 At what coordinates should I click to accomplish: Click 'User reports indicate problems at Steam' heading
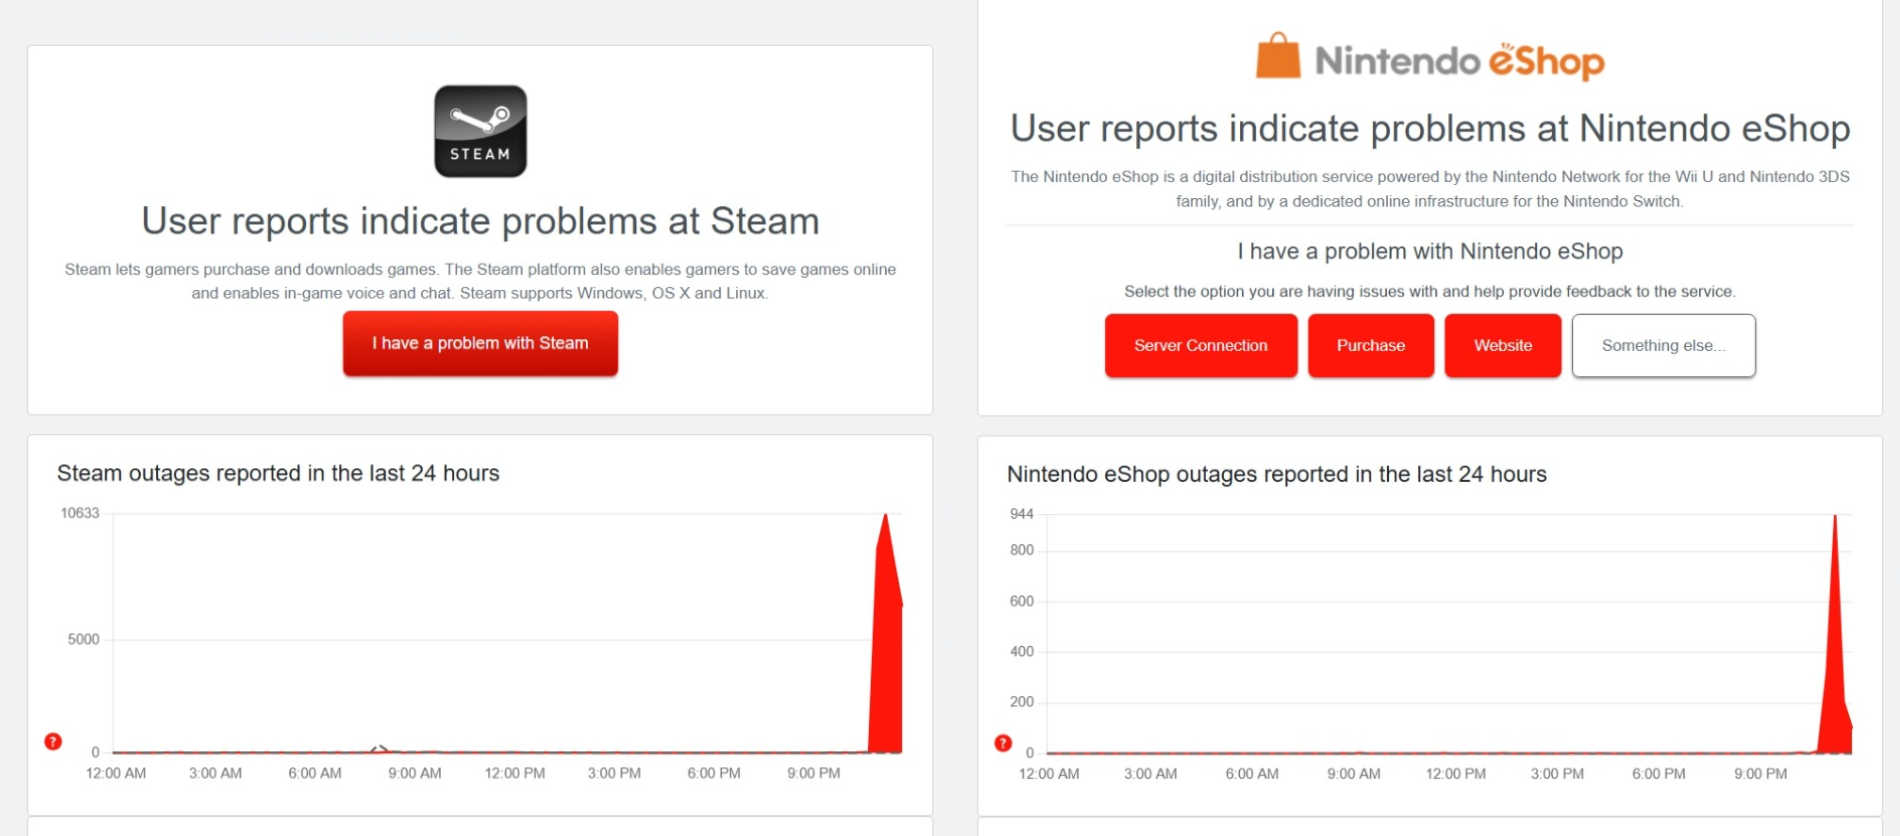point(480,221)
